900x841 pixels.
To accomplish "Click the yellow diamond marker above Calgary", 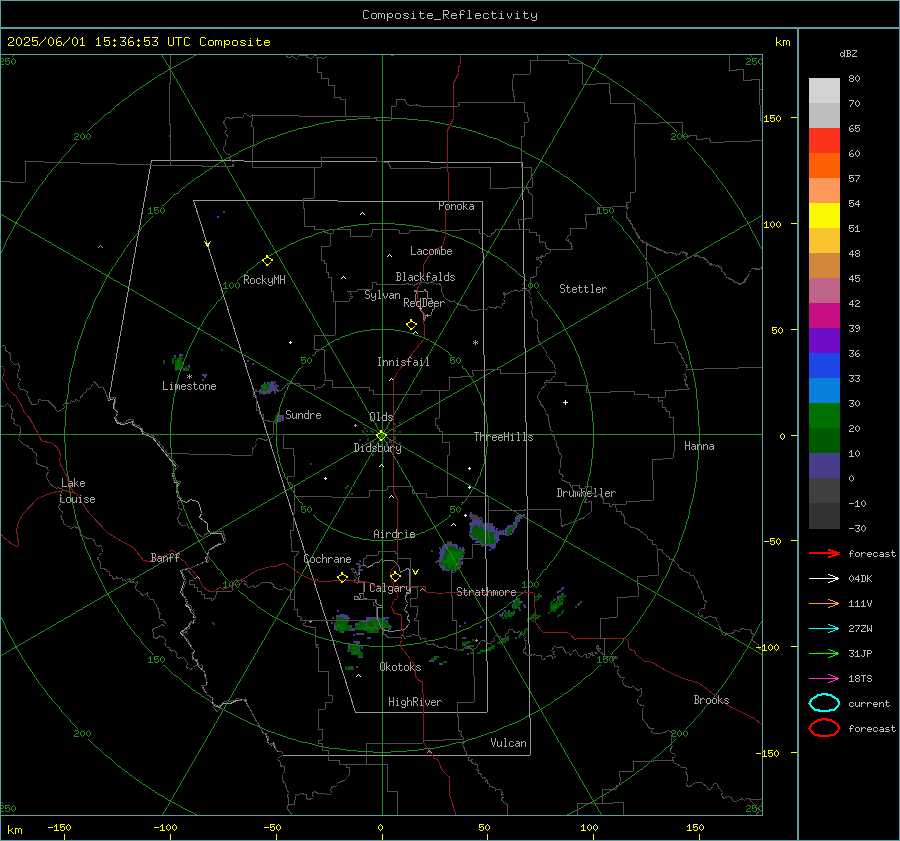I will click(395, 576).
